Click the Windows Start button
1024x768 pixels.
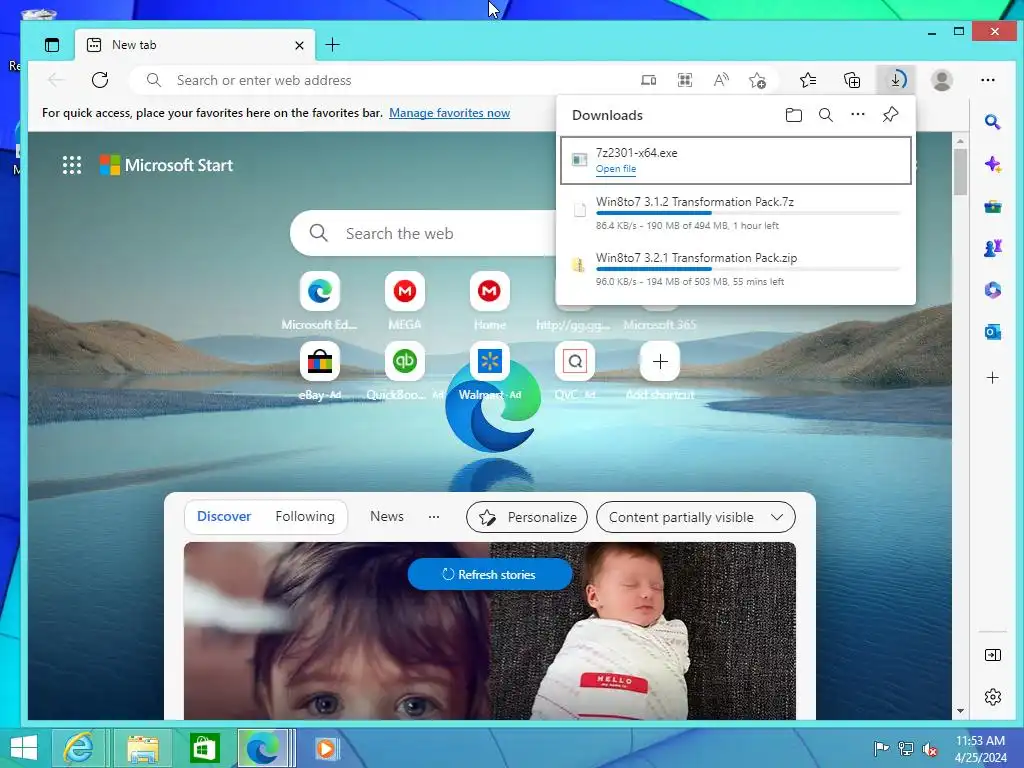pos(24,748)
